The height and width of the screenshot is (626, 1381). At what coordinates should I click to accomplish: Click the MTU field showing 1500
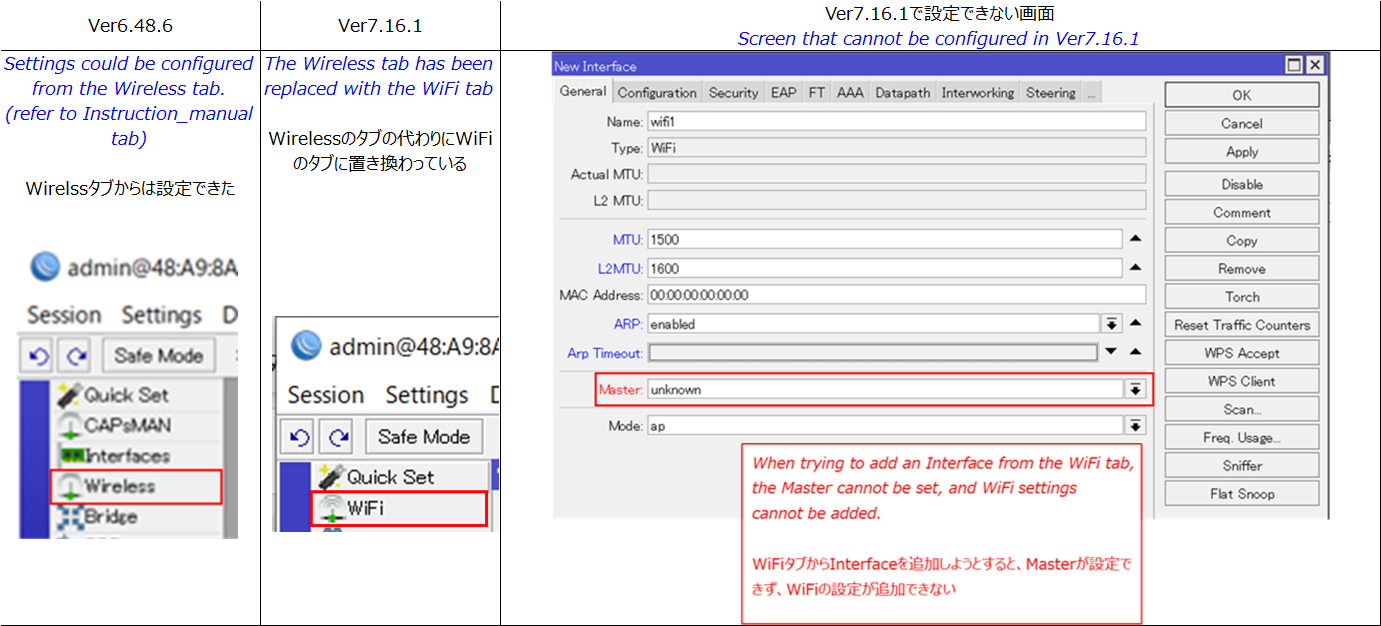click(x=885, y=240)
